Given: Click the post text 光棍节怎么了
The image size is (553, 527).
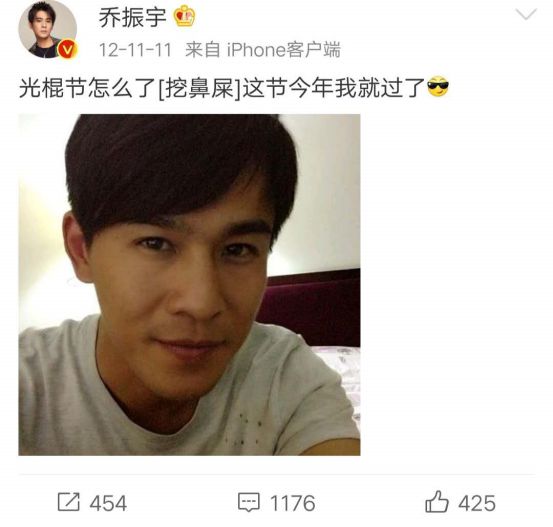Looking at the screenshot, I should pos(88,88).
